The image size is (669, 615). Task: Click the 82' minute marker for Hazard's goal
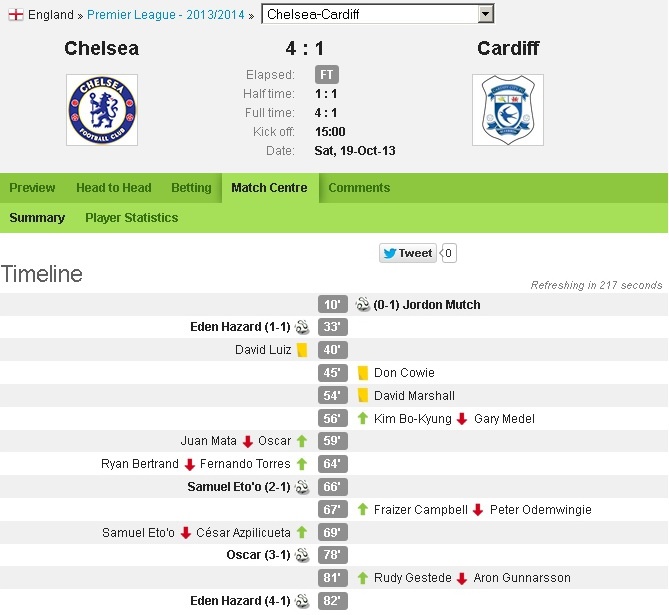(x=333, y=601)
